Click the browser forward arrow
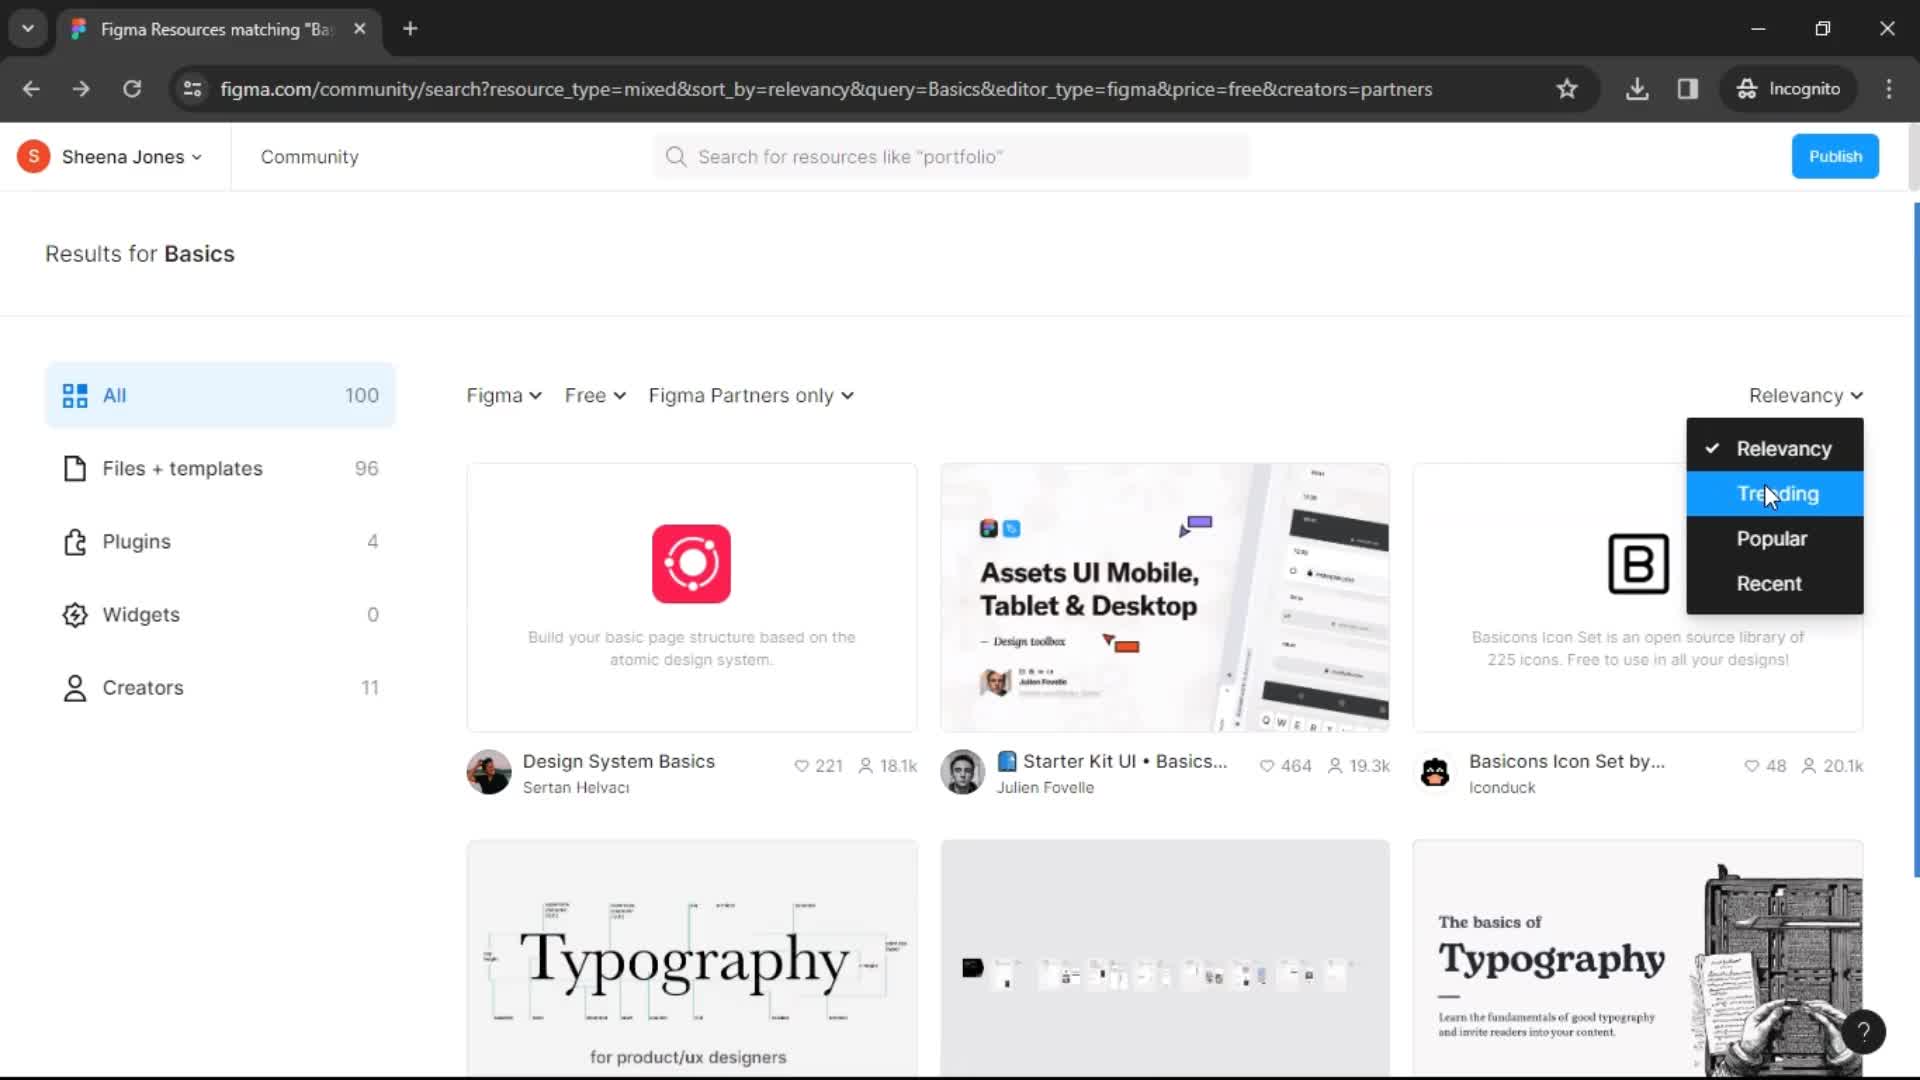The width and height of the screenshot is (1920, 1080). (81, 89)
